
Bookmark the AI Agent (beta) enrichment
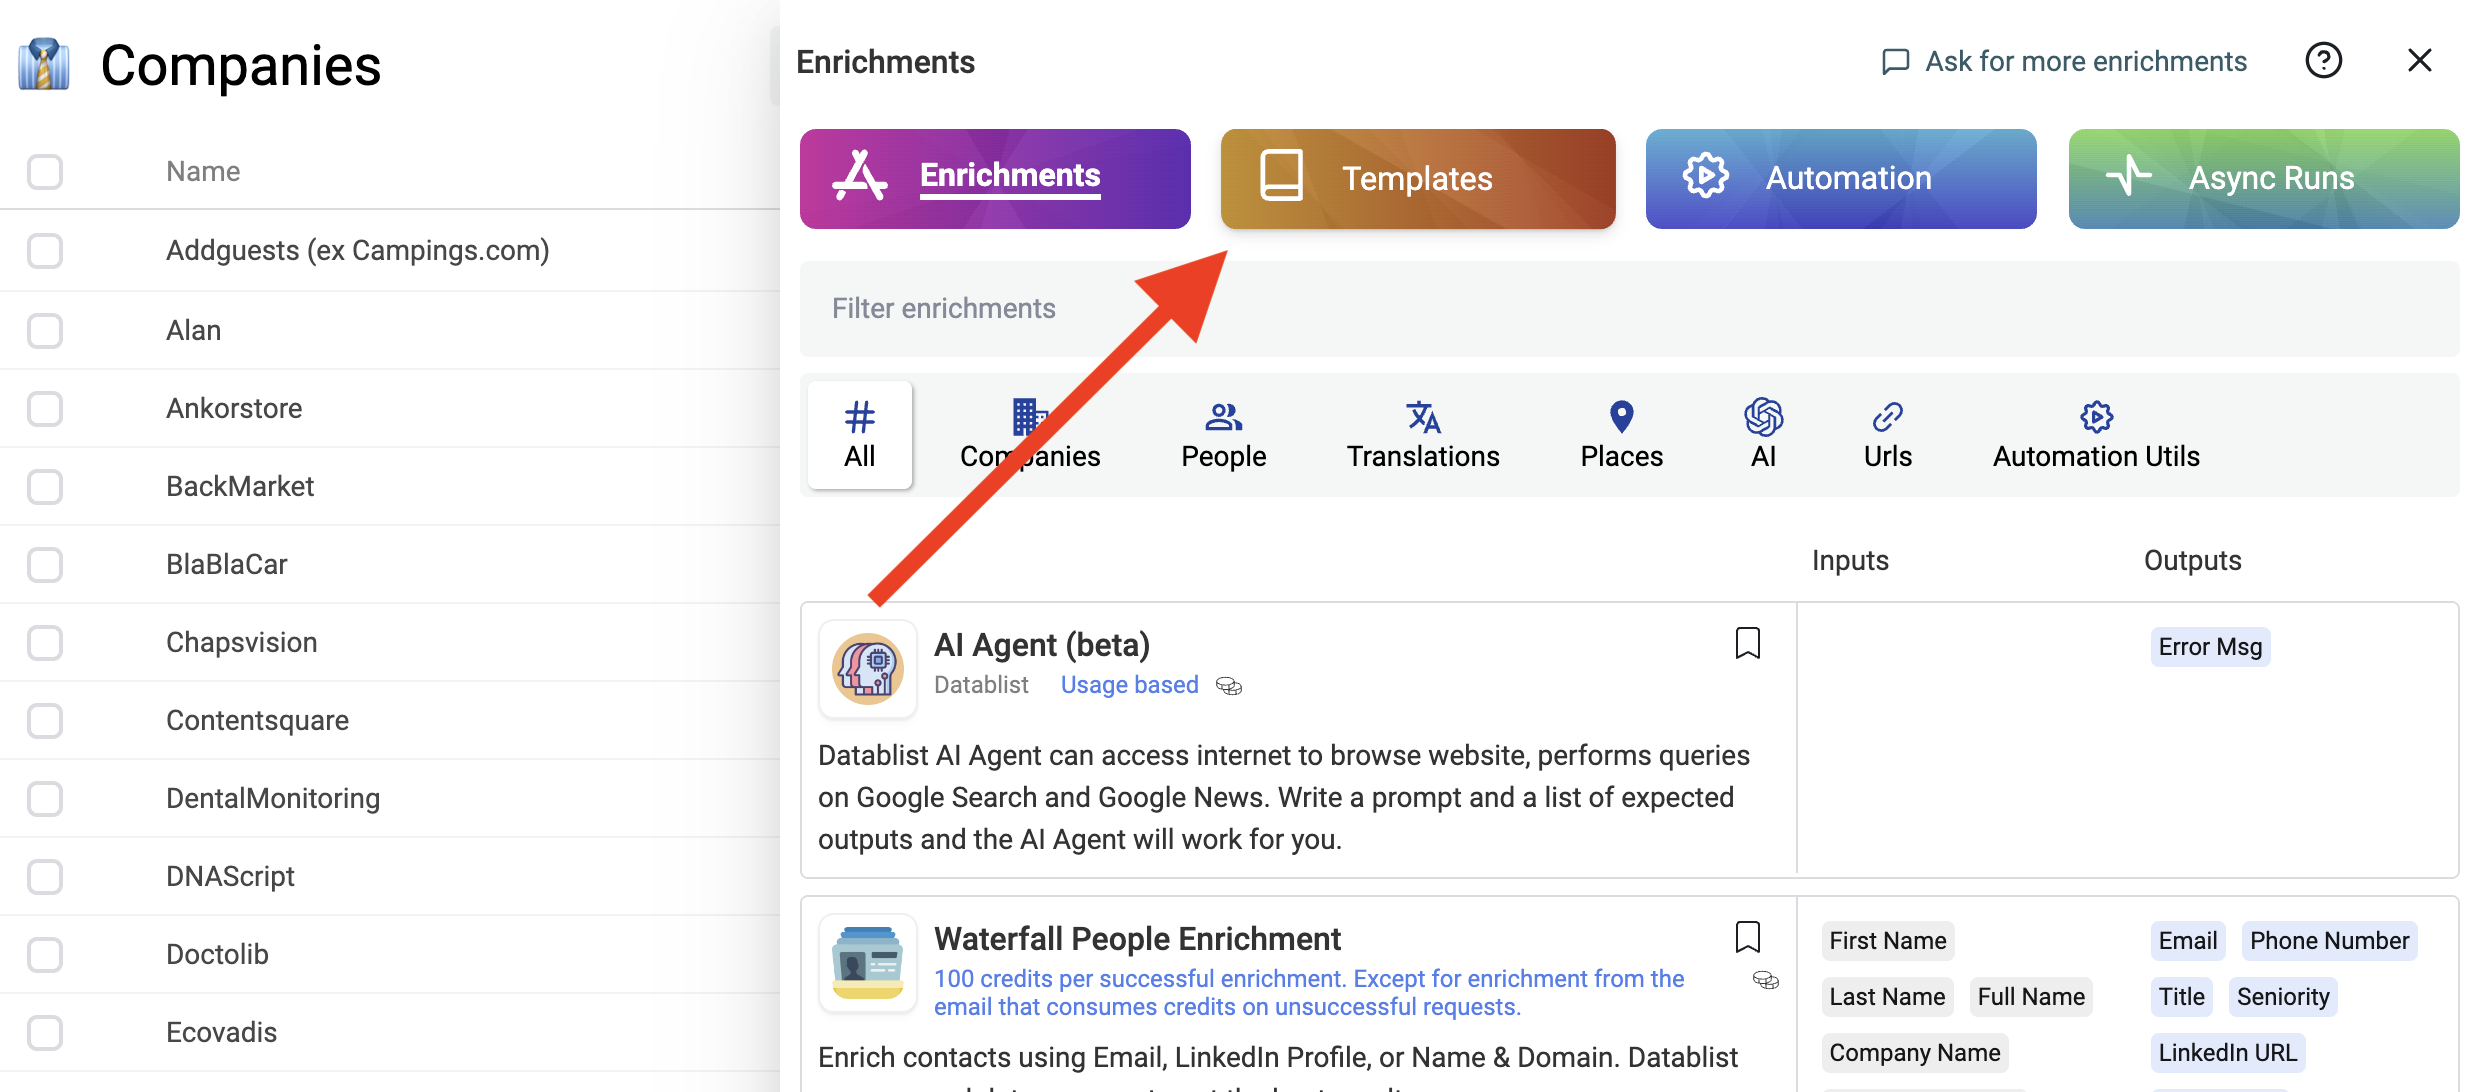coord(1747,643)
